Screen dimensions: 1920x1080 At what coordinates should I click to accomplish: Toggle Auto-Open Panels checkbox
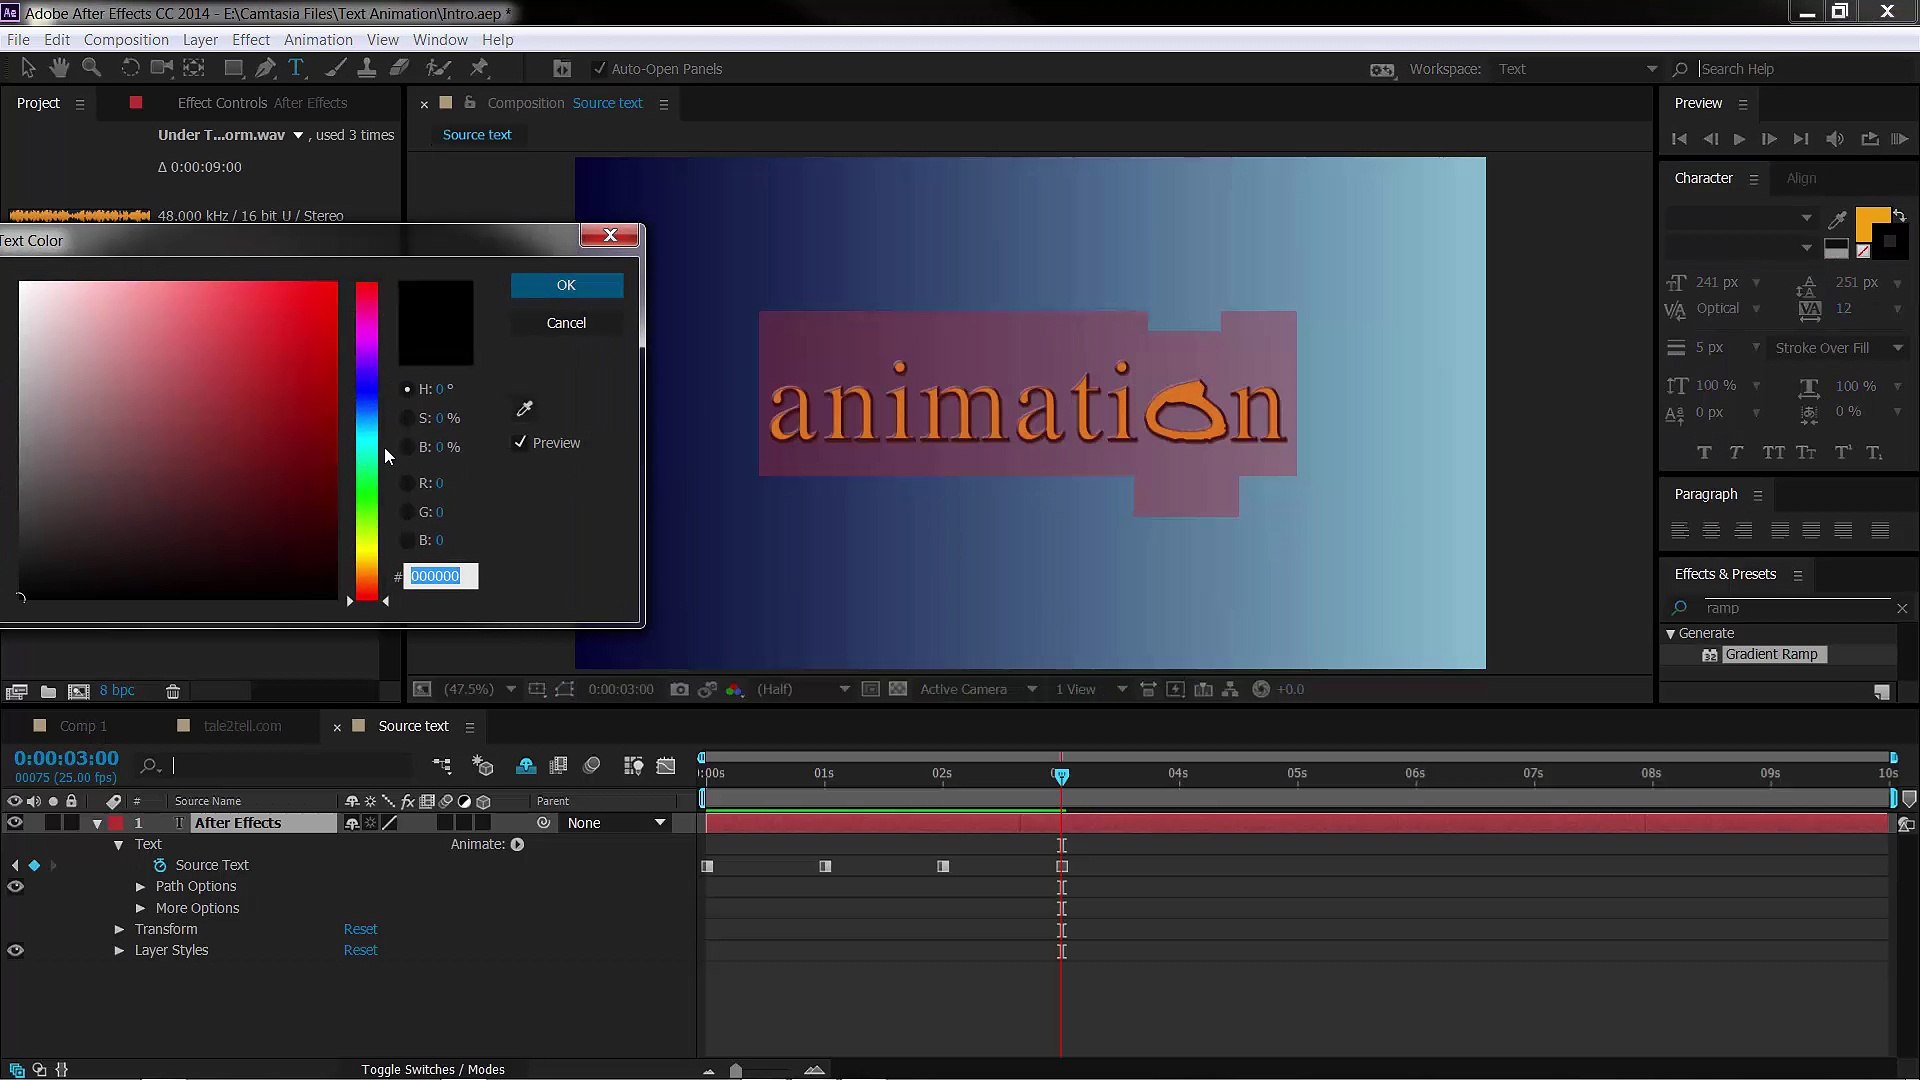[x=599, y=69]
